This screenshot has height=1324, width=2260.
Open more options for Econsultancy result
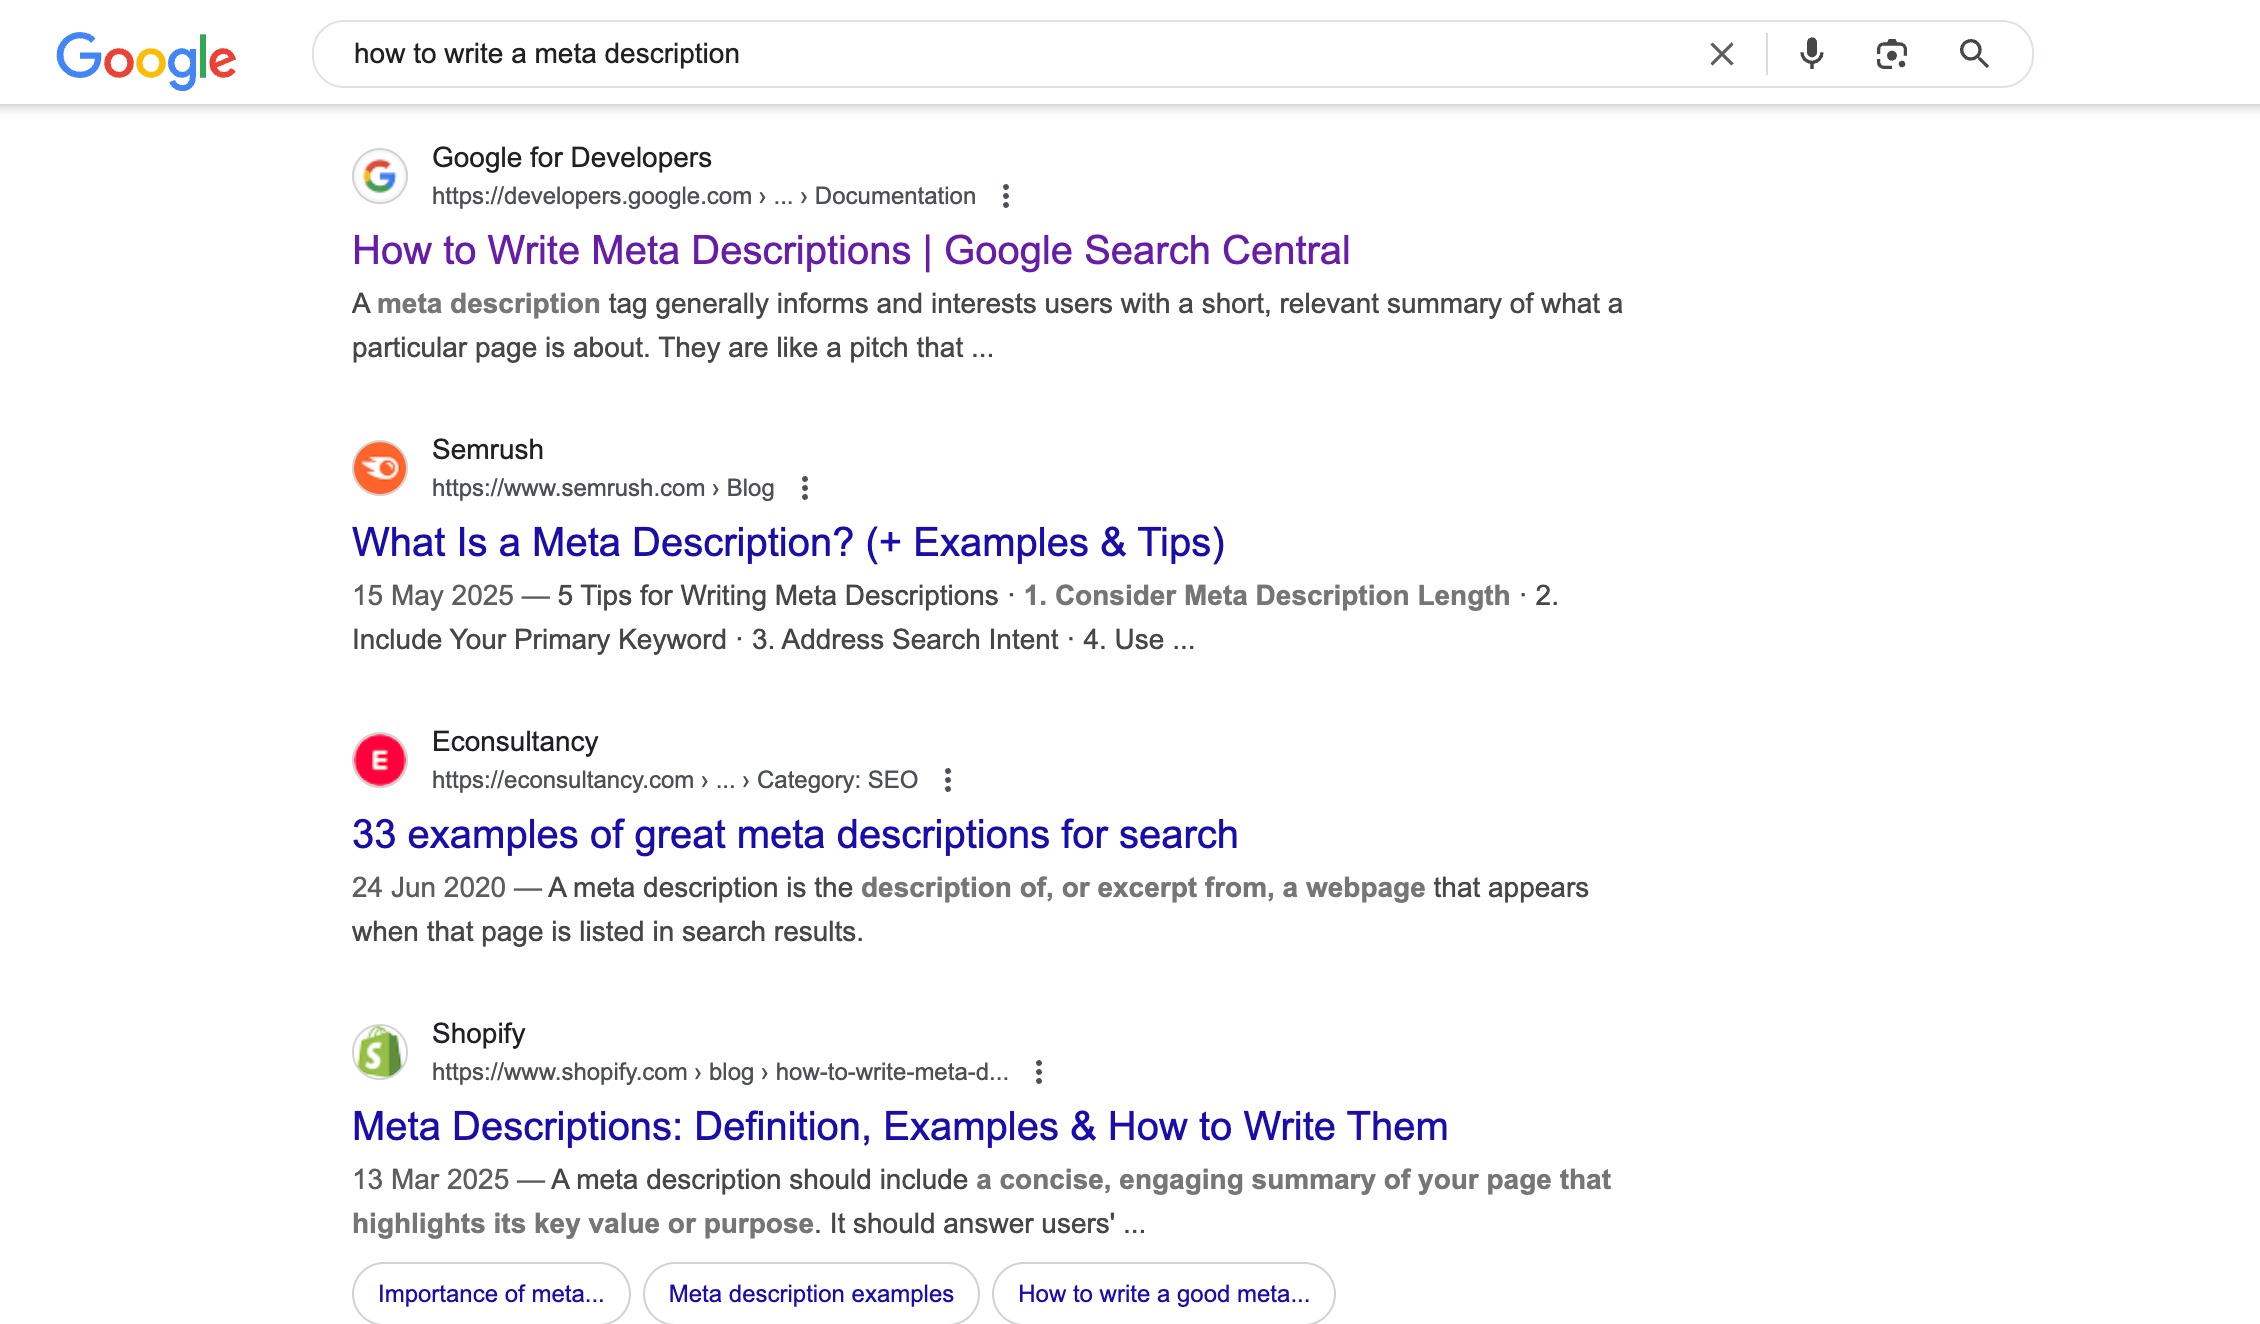coord(948,780)
